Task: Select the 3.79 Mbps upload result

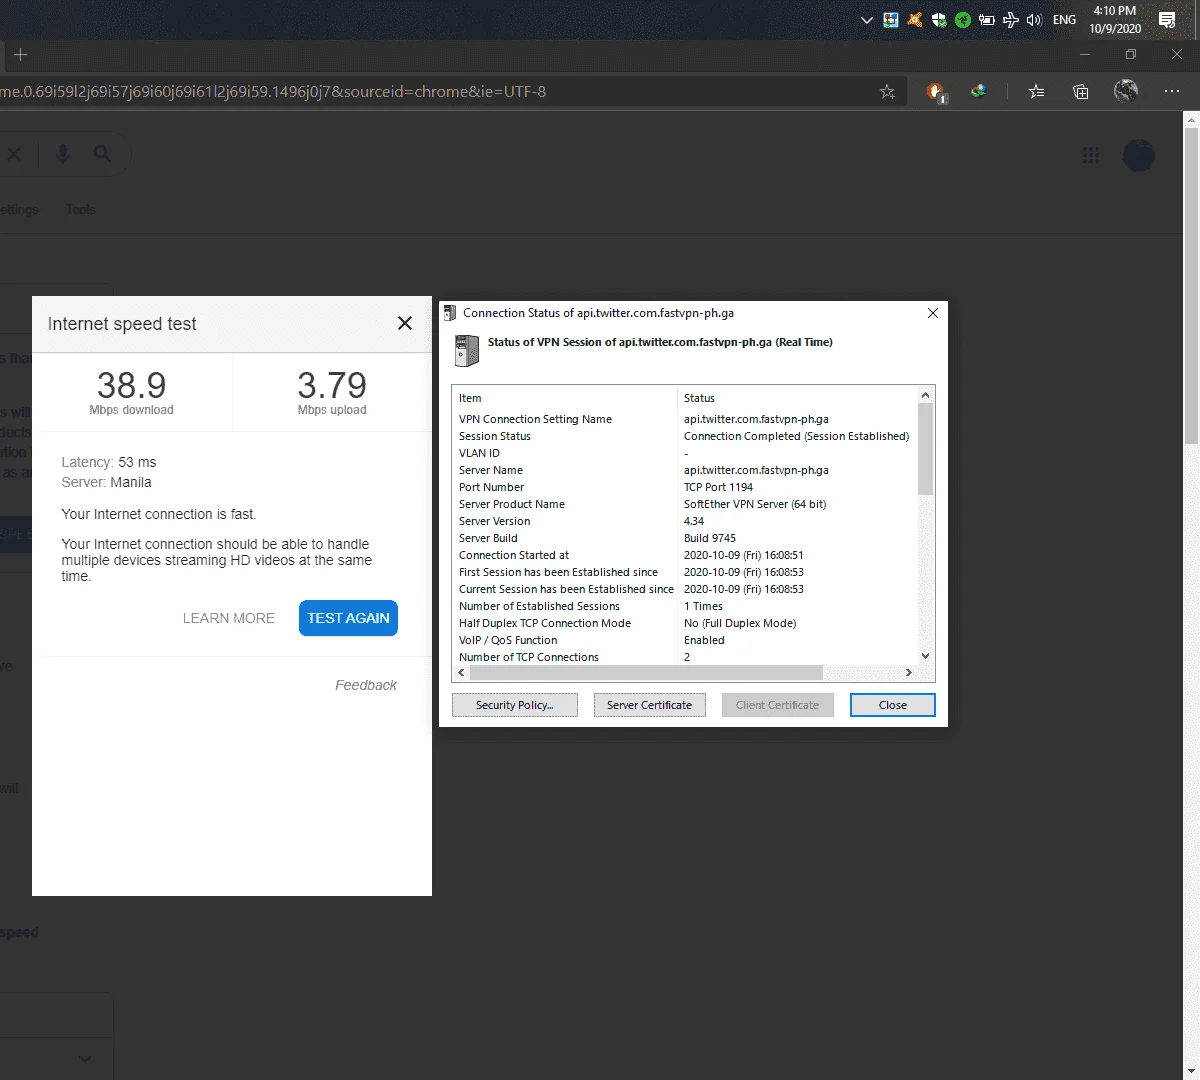Action: [x=332, y=392]
